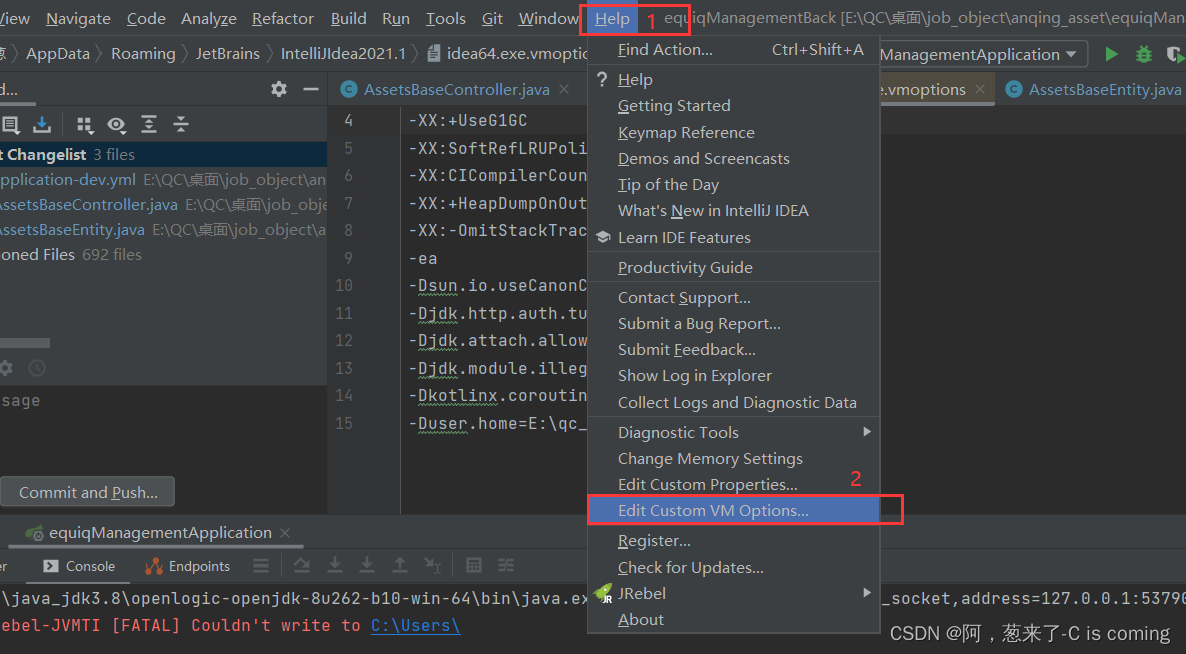The height and width of the screenshot is (654, 1186).
Task: Open the Window menu
Action: (548, 19)
